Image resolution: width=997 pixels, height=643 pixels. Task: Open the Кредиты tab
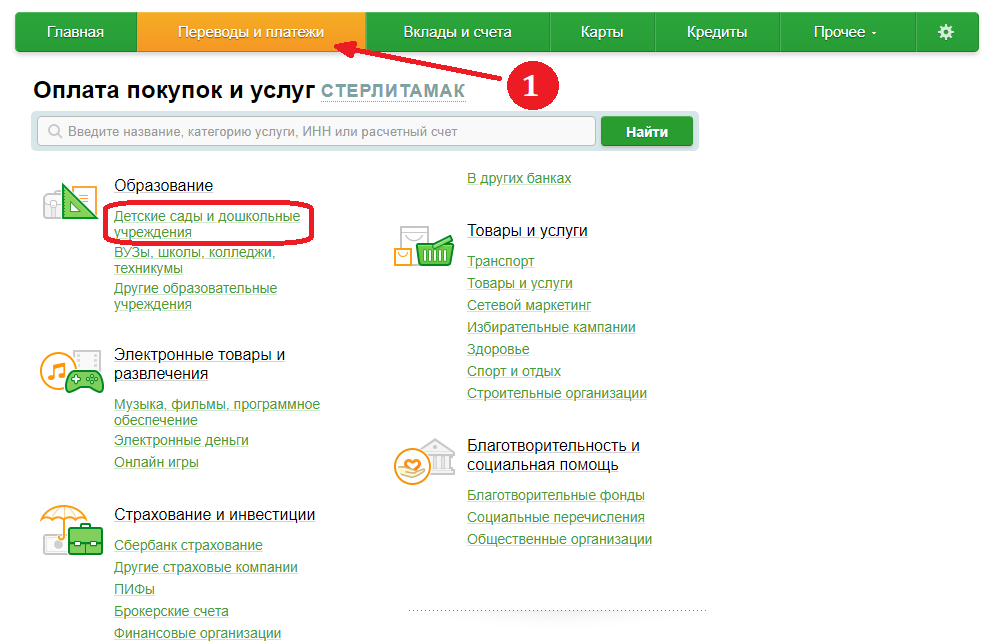pyautogui.click(x=716, y=32)
